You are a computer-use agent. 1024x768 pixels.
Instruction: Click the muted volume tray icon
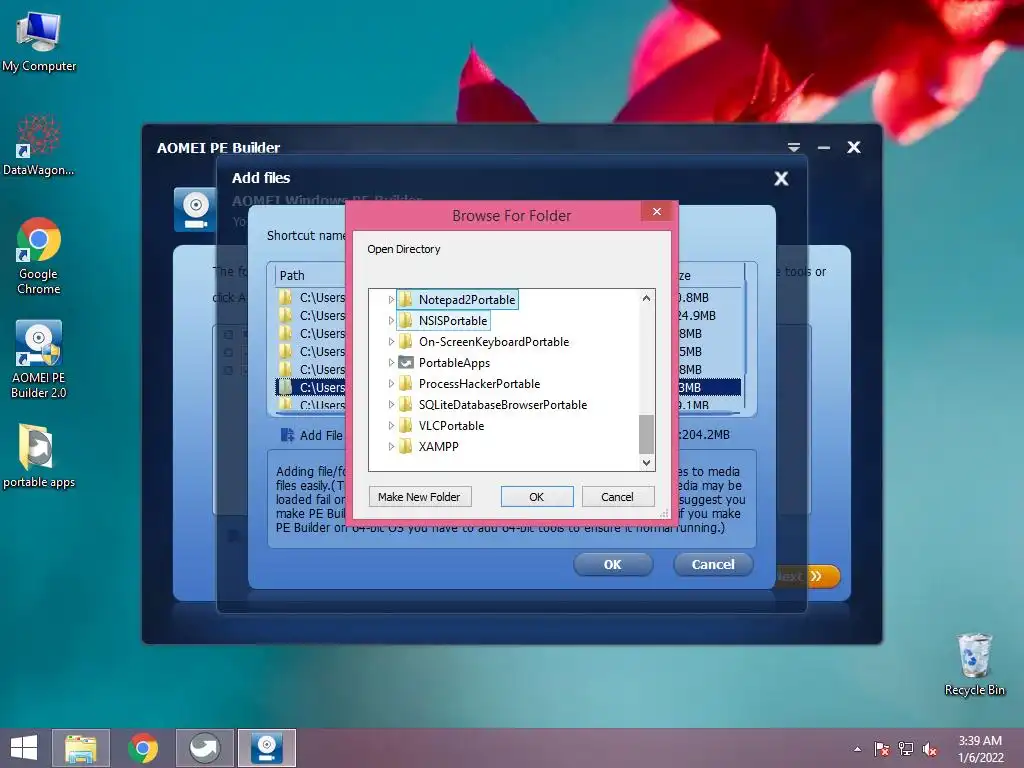tap(930, 749)
